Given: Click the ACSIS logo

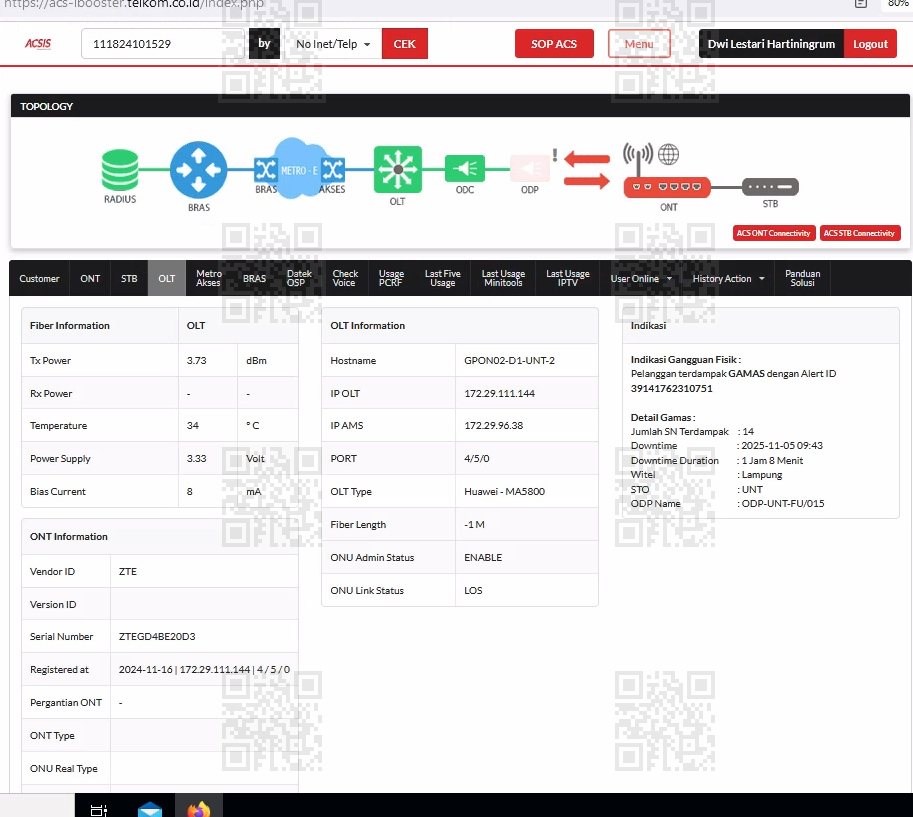Looking at the screenshot, I should pos(38,44).
